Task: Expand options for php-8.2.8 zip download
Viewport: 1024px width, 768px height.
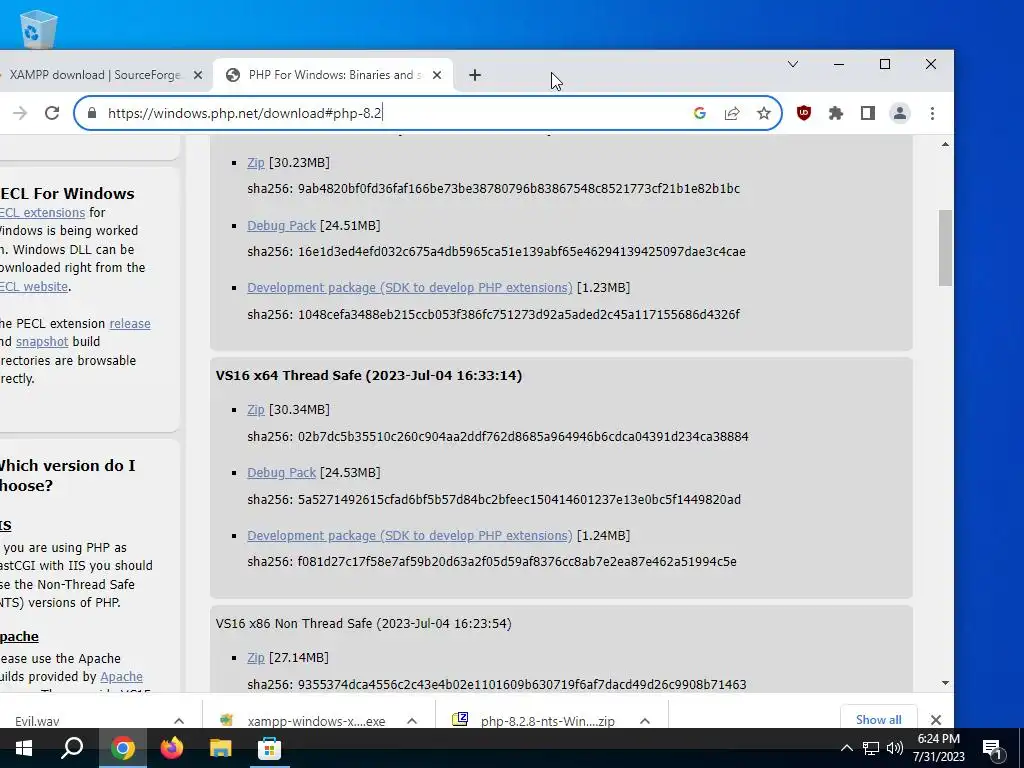Action: (x=645, y=721)
